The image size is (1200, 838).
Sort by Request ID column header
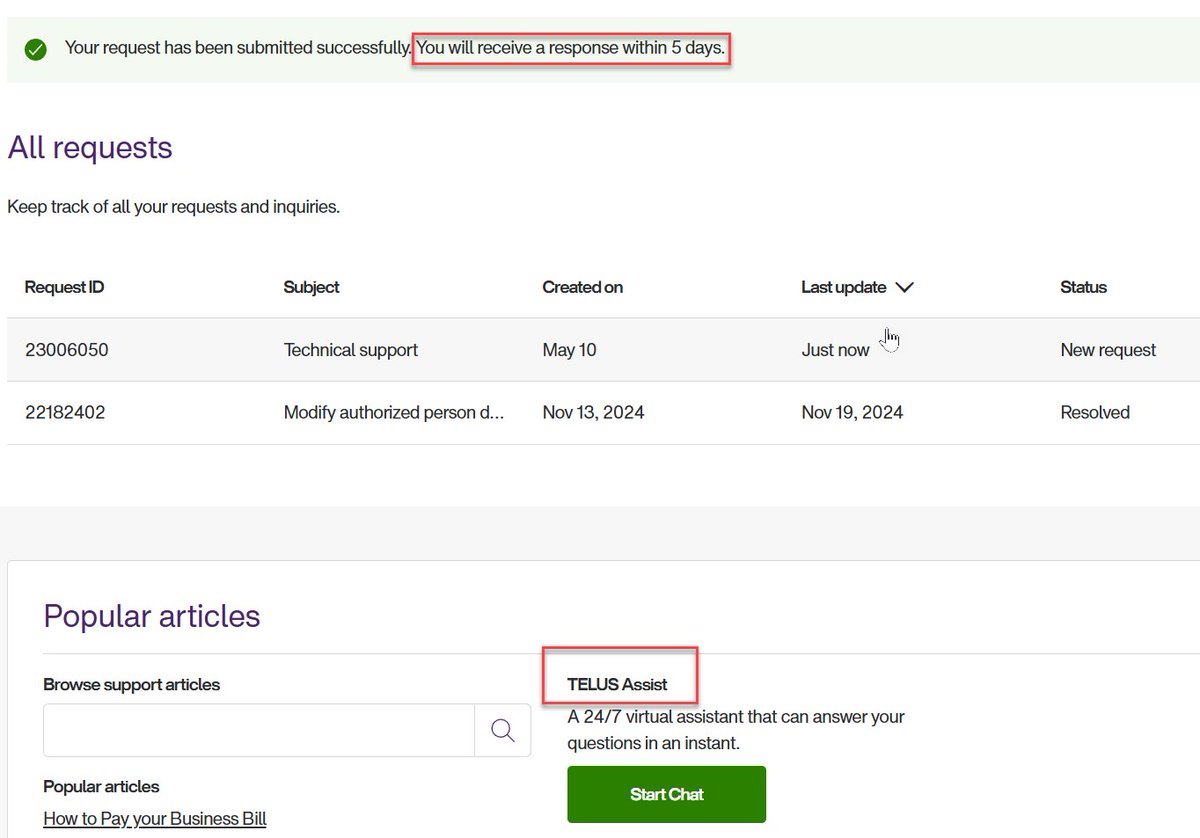coord(64,287)
